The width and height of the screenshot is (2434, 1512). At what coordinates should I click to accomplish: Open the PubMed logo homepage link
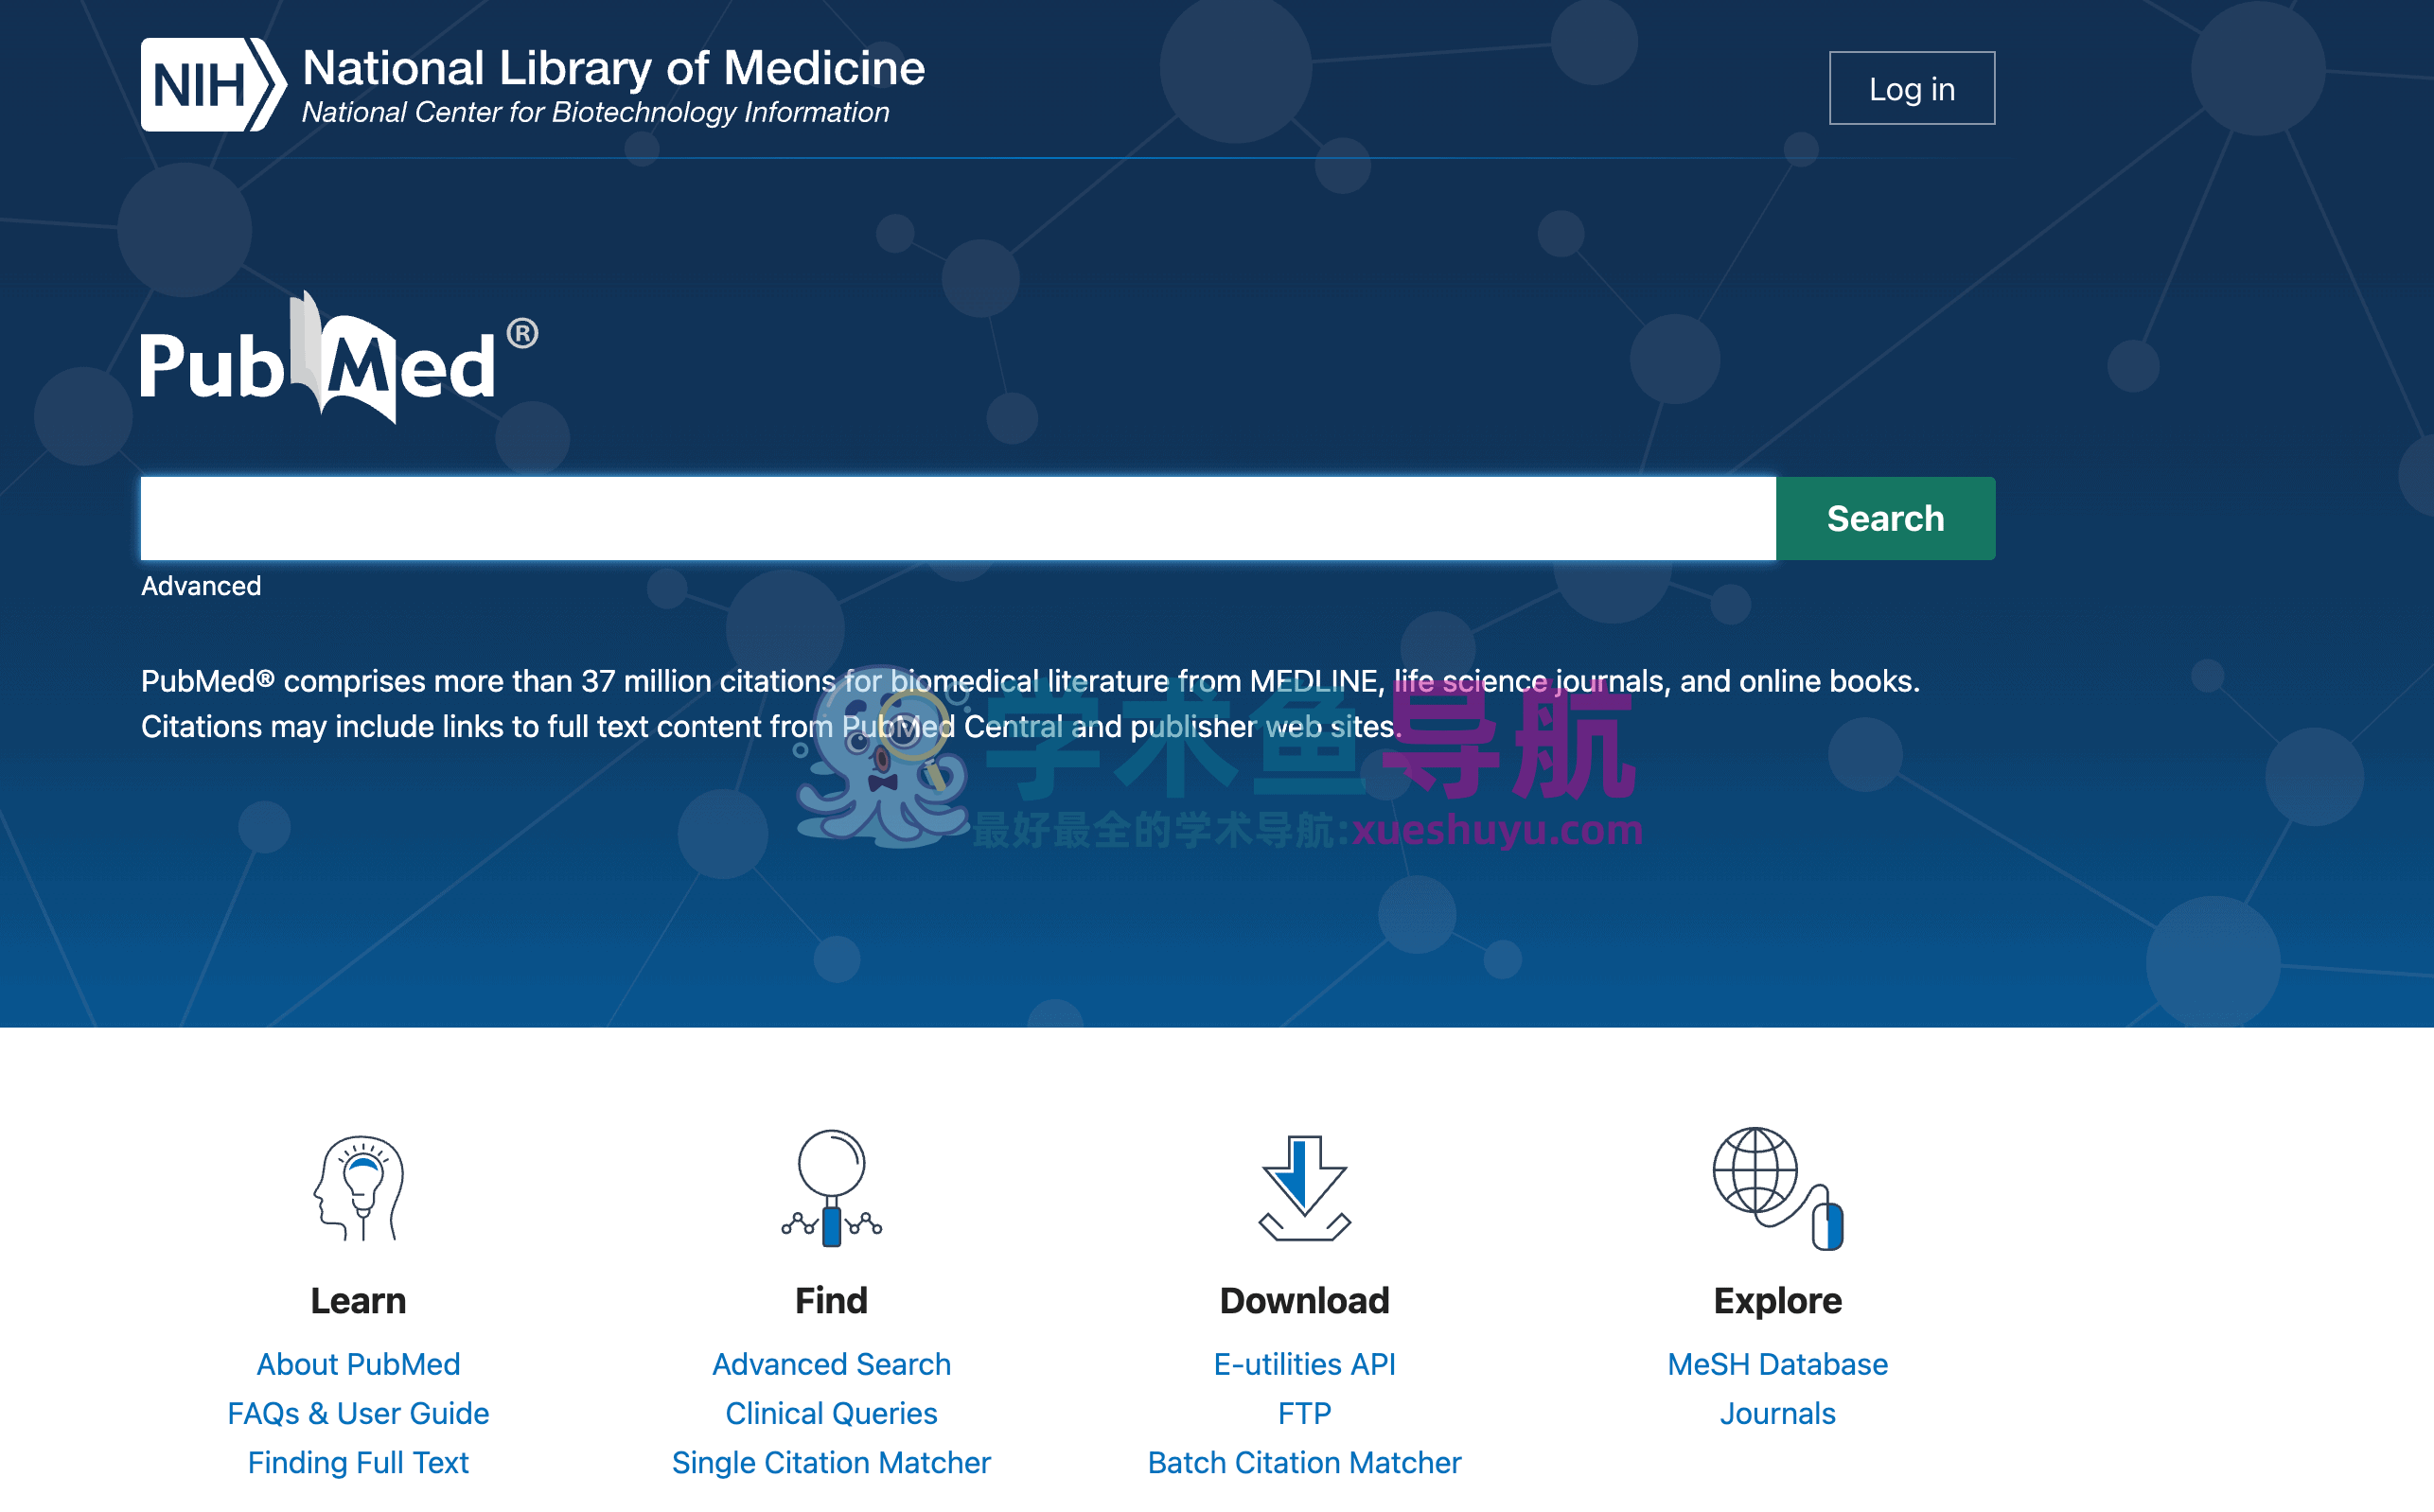pyautogui.click(x=339, y=358)
